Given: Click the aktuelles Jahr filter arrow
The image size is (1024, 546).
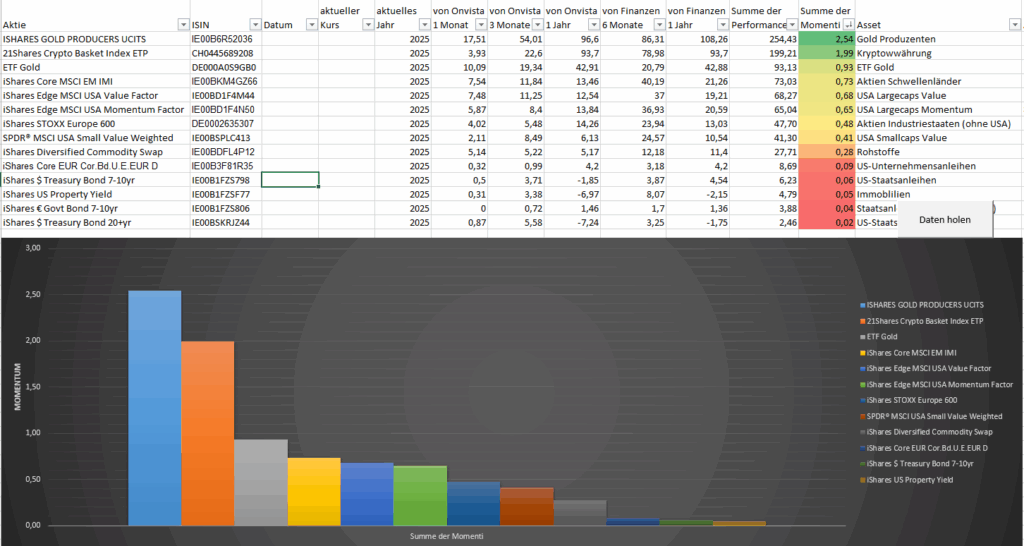Looking at the screenshot, I should point(423,24).
